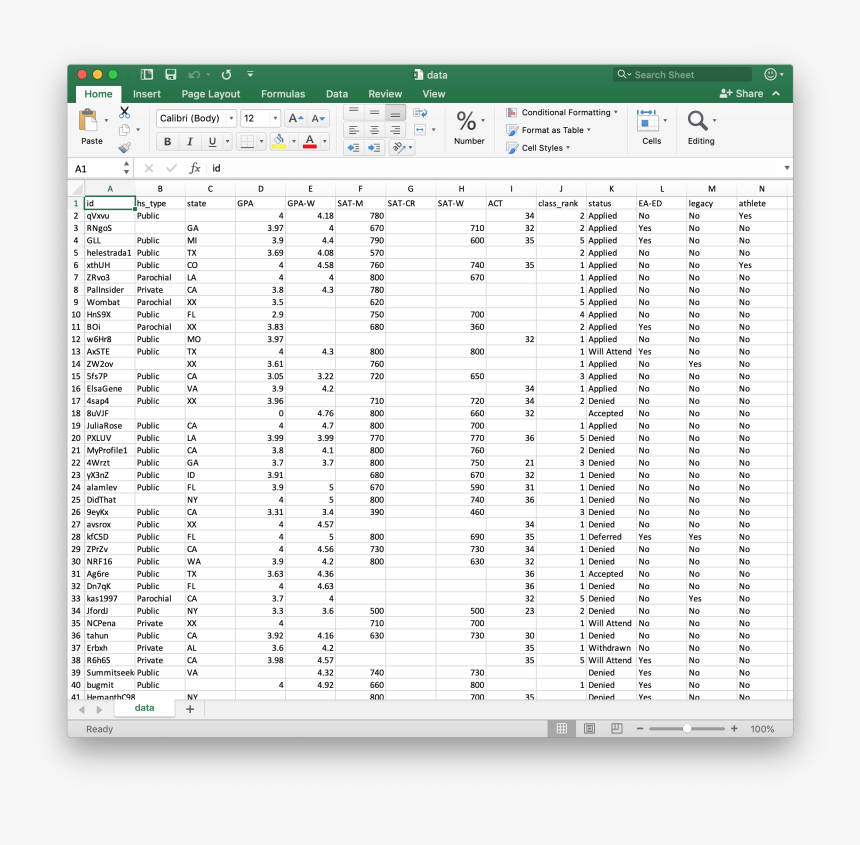Click the Wrap Text icon

point(420,113)
